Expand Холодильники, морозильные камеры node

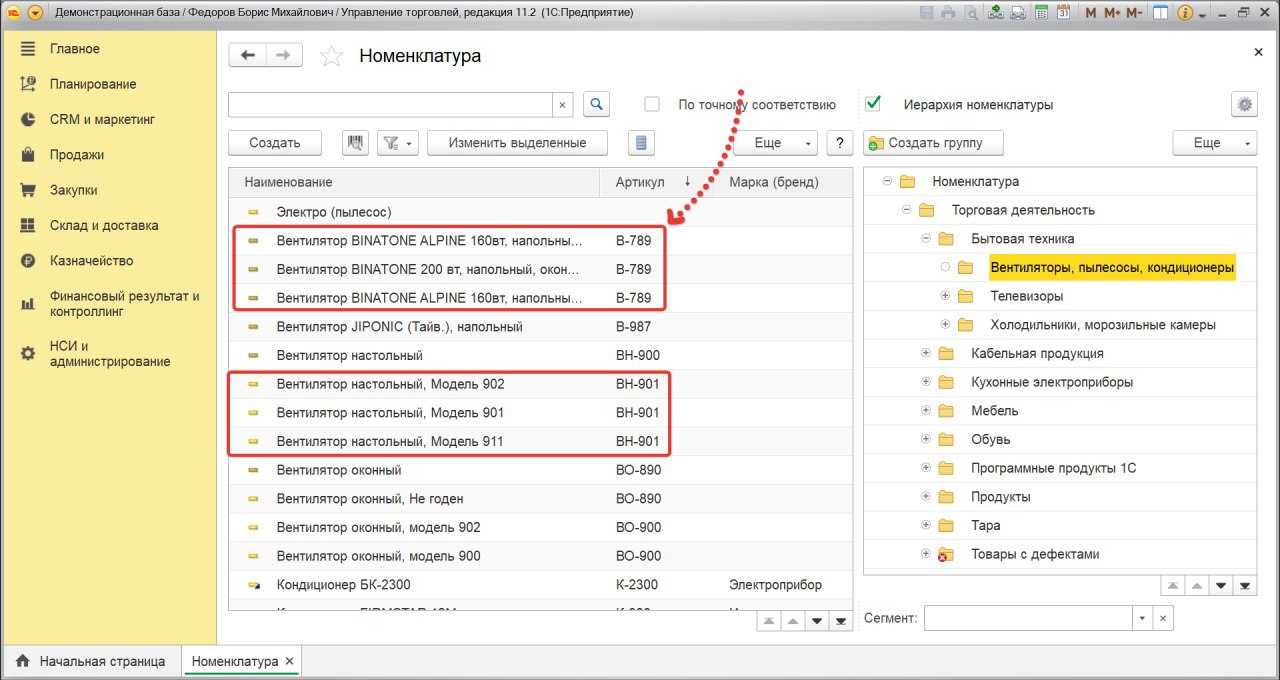pos(945,325)
